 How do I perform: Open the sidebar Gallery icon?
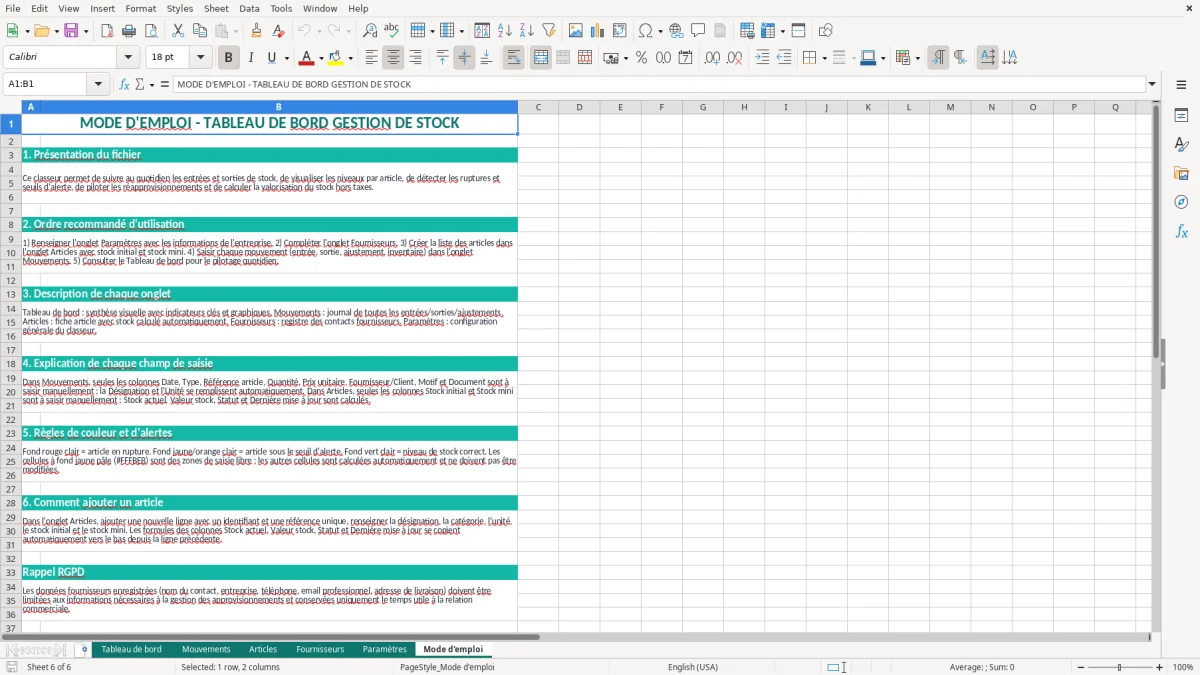[1181, 173]
